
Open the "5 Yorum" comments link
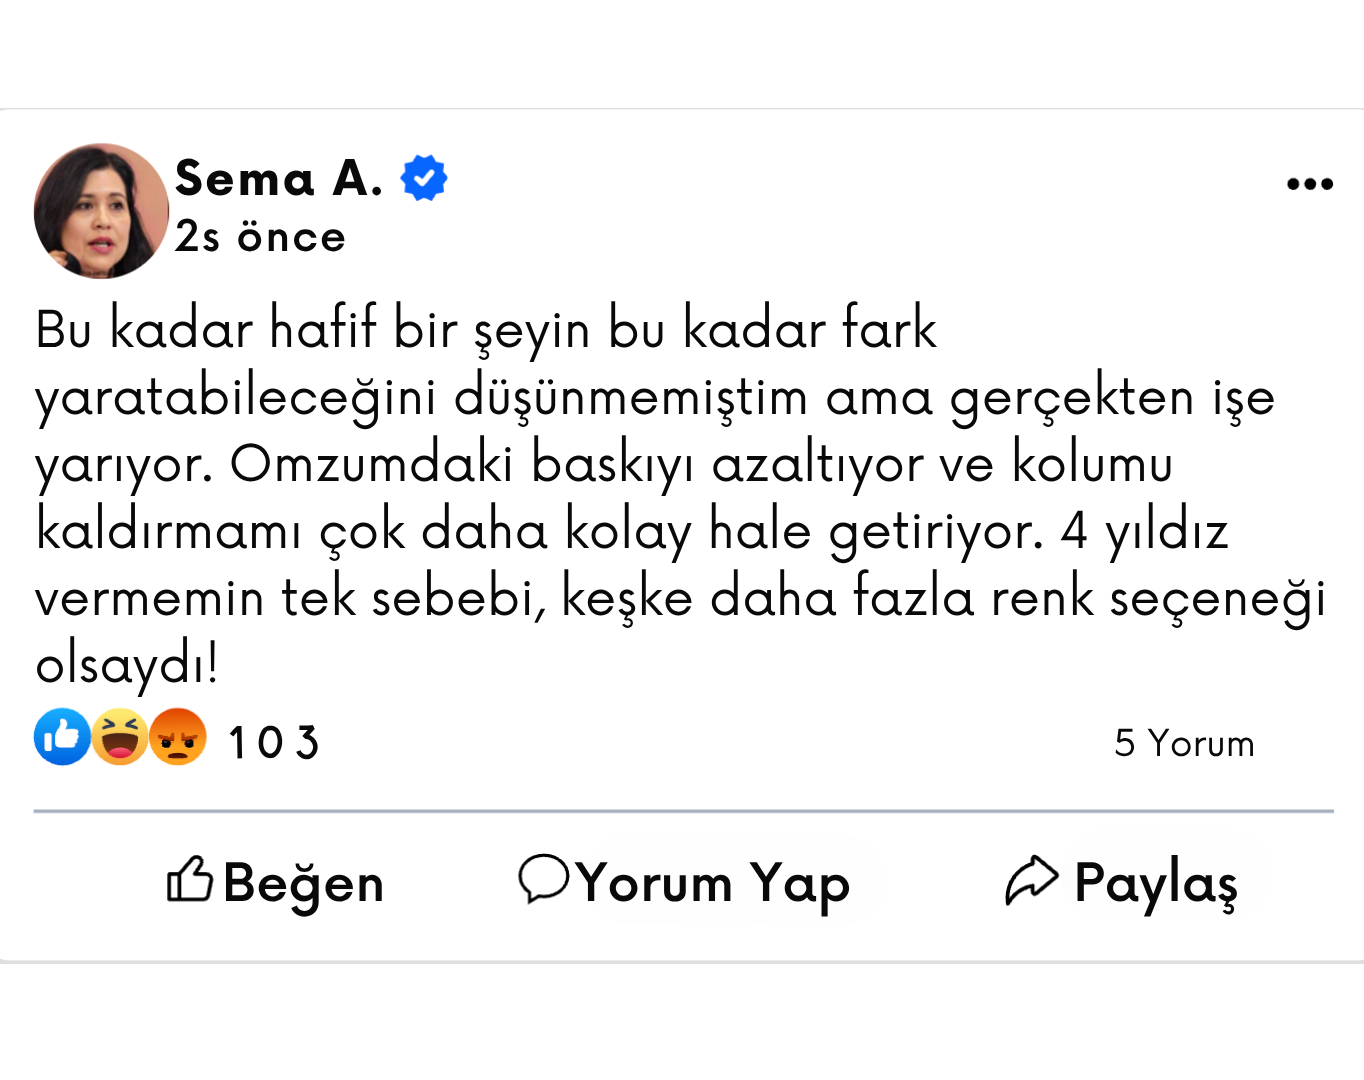point(1184,744)
